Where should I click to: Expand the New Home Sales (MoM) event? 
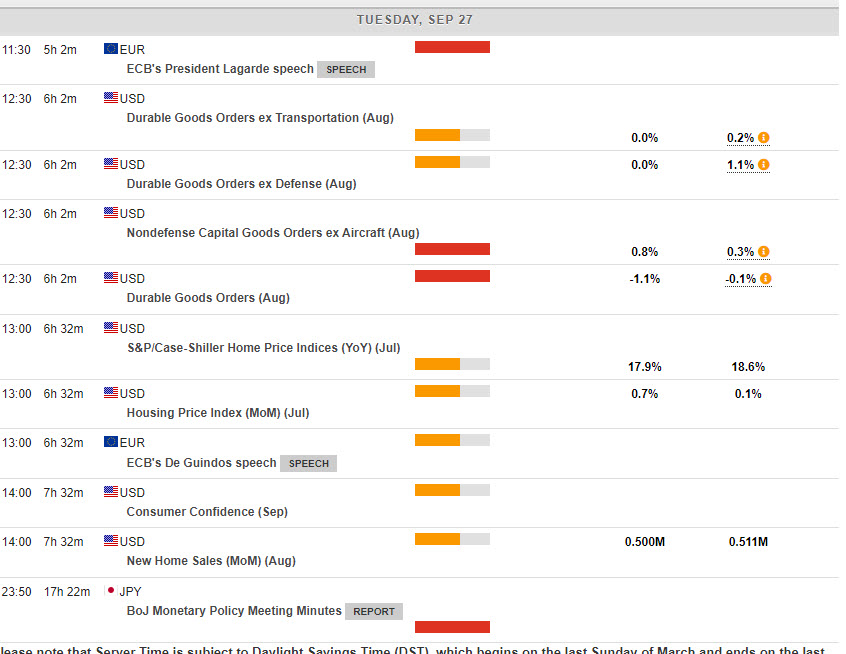tap(210, 561)
